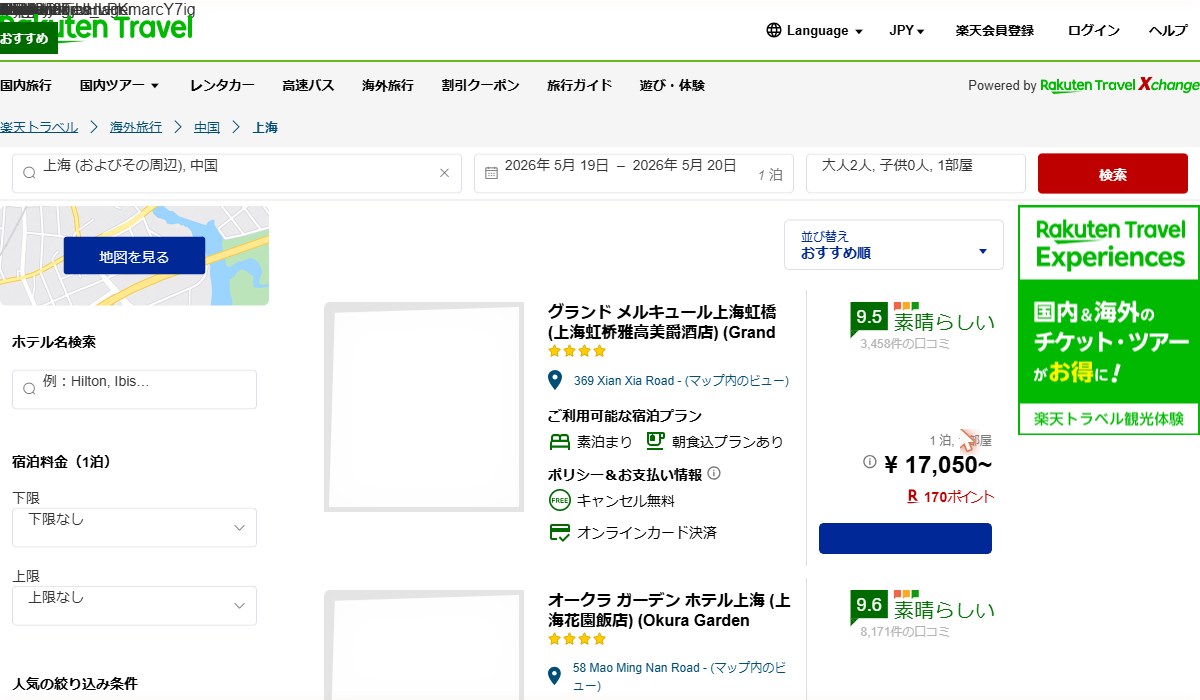Click the Rakuten R points icon by 170ポイント

[x=912, y=496]
